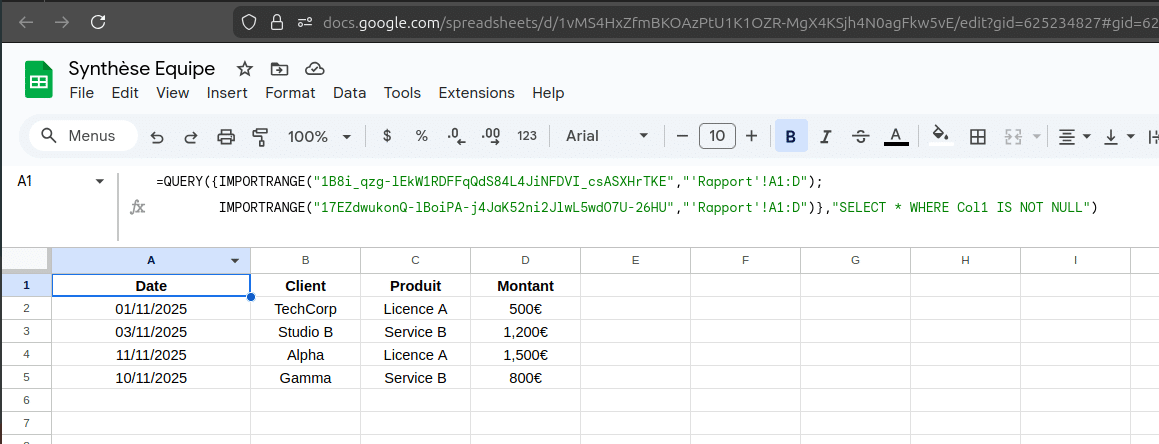Toggle Bold formatting button
The image size is (1159, 444).
coord(791,137)
